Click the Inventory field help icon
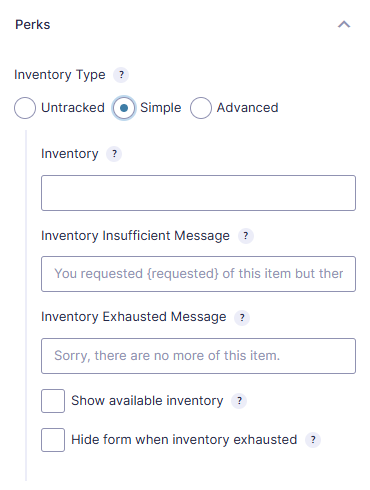 click(114, 154)
